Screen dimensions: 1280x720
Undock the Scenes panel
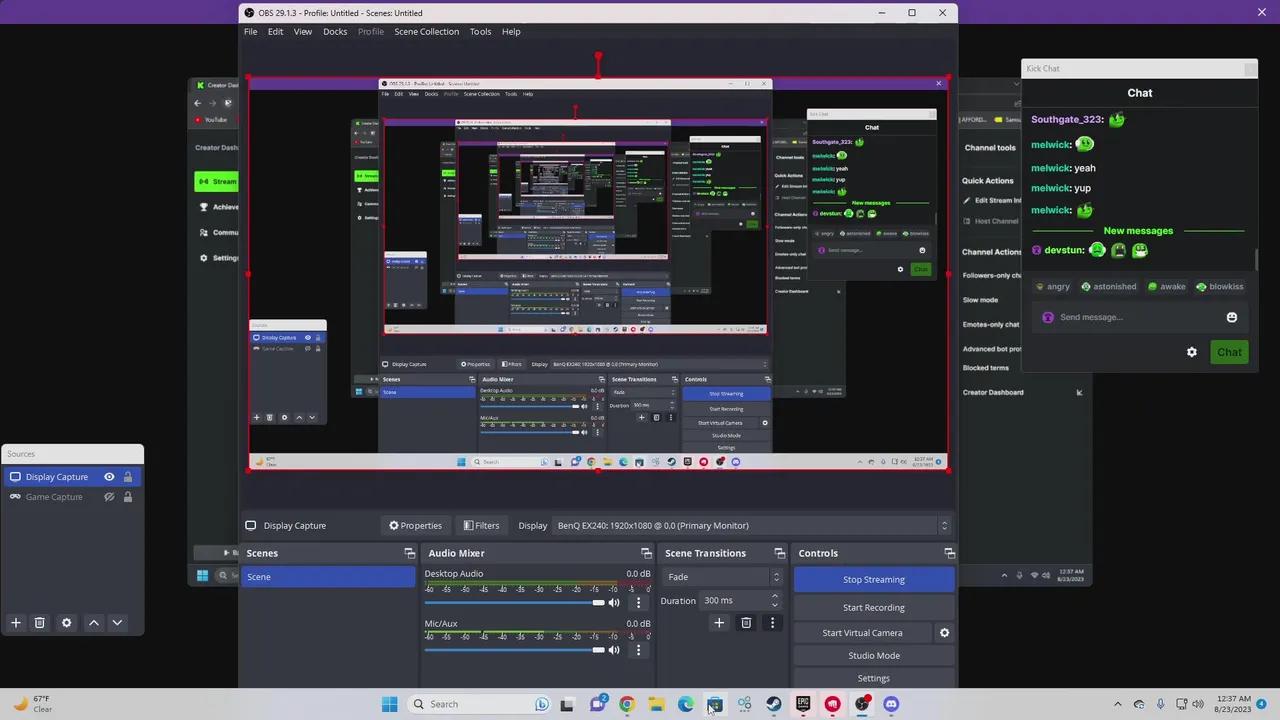pos(409,553)
